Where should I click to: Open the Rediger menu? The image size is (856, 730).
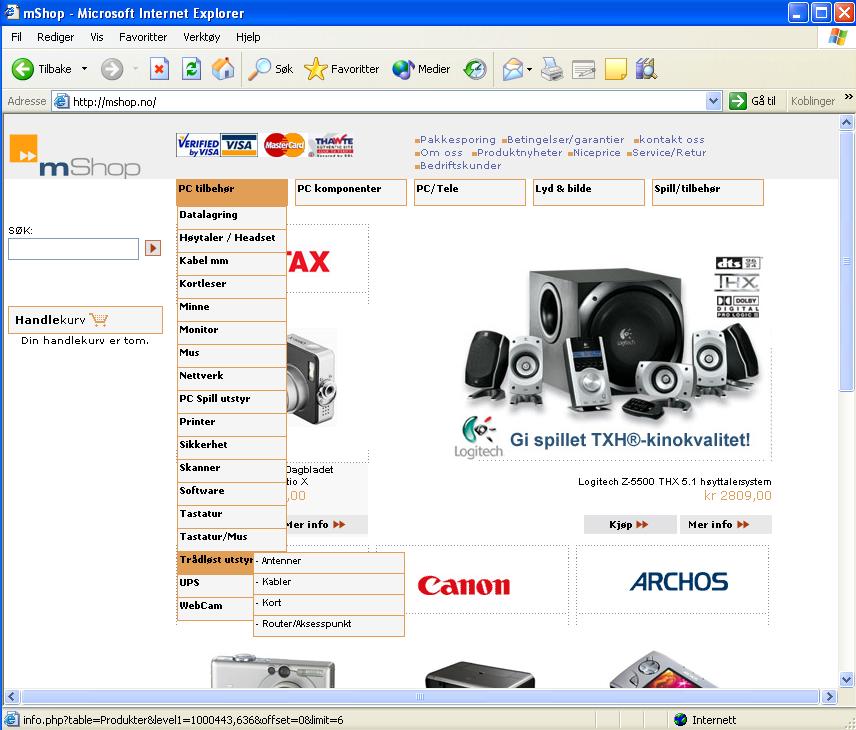pyautogui.click(x=55, y=37)
